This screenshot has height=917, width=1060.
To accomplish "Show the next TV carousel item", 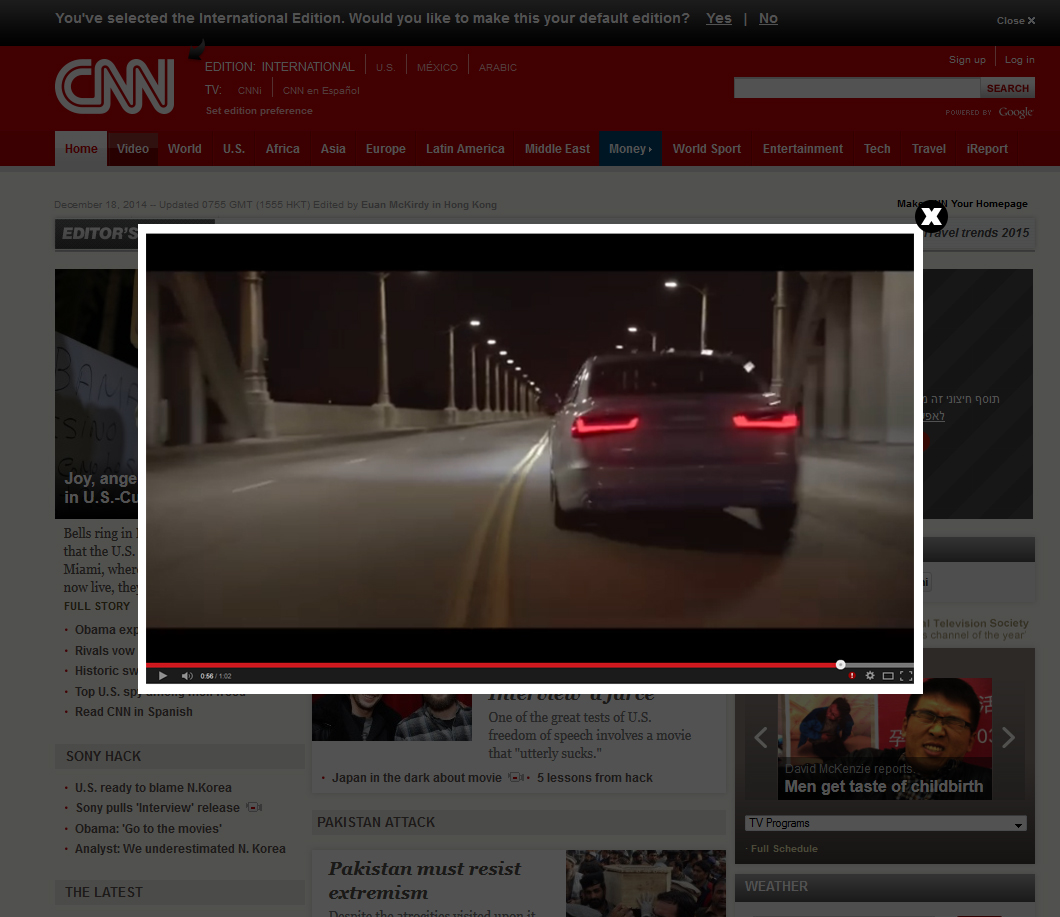I will coord(1008,737).
